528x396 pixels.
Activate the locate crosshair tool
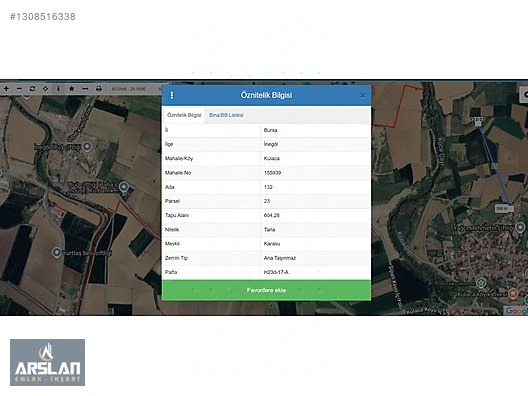45,89
